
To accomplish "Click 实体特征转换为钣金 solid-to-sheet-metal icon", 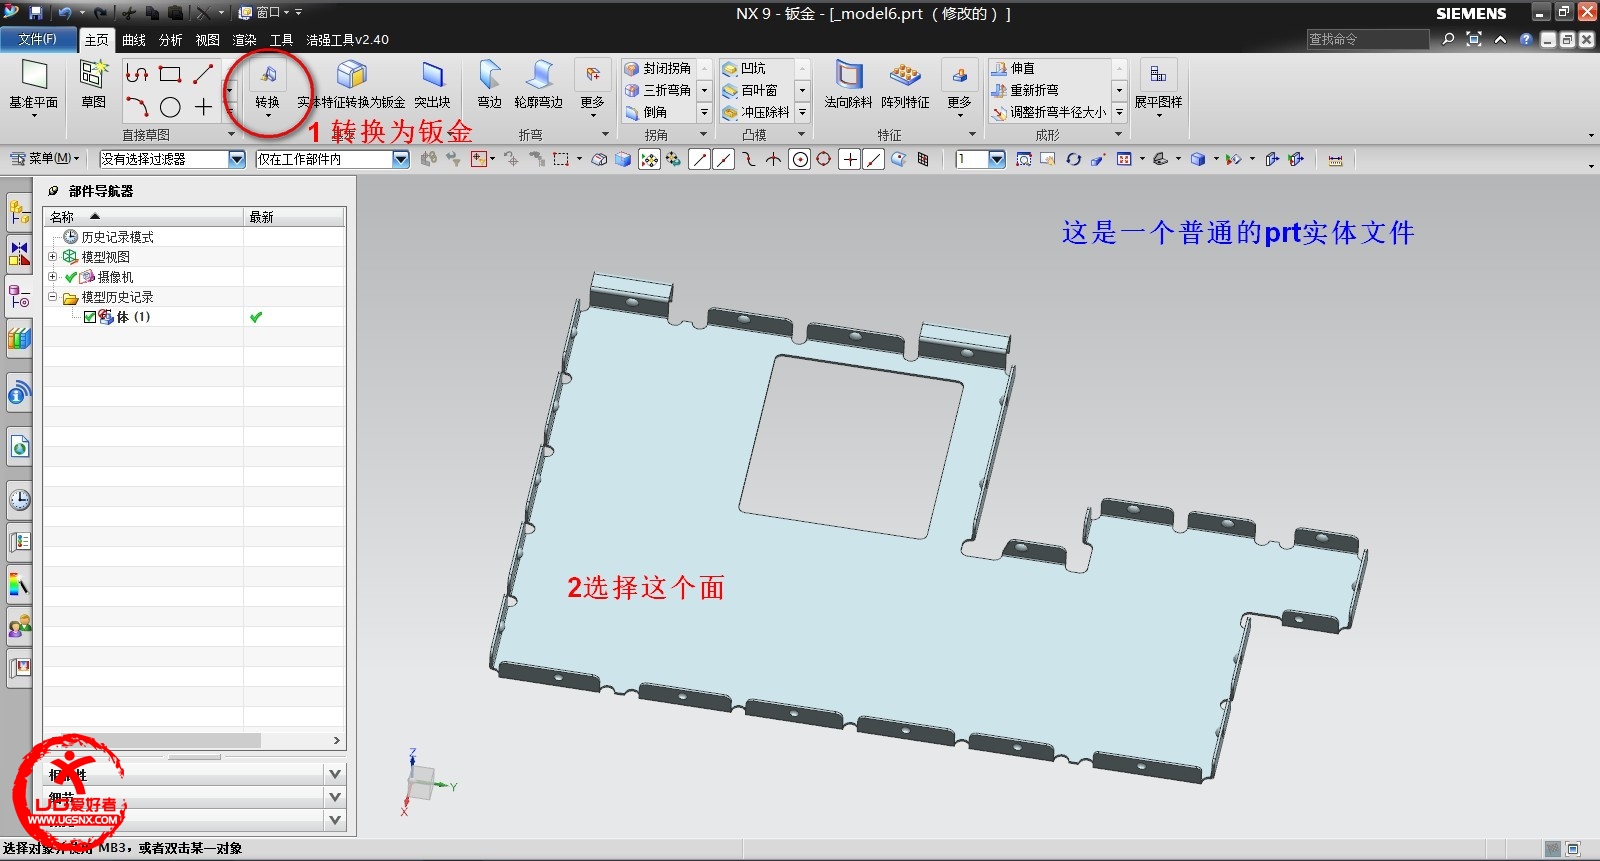I will click(x=351, y=75).
